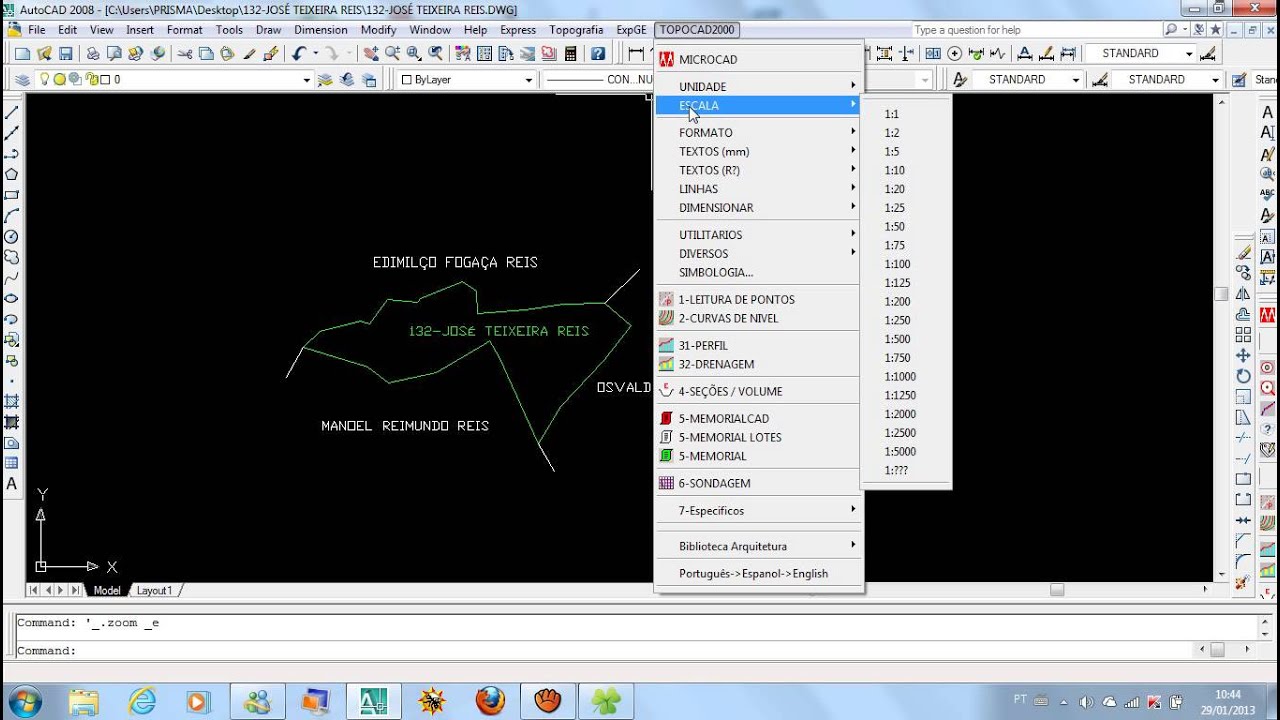Select the Rectangle draw tool
Screen dimensions: 1280x720
[x=12, y=195]
